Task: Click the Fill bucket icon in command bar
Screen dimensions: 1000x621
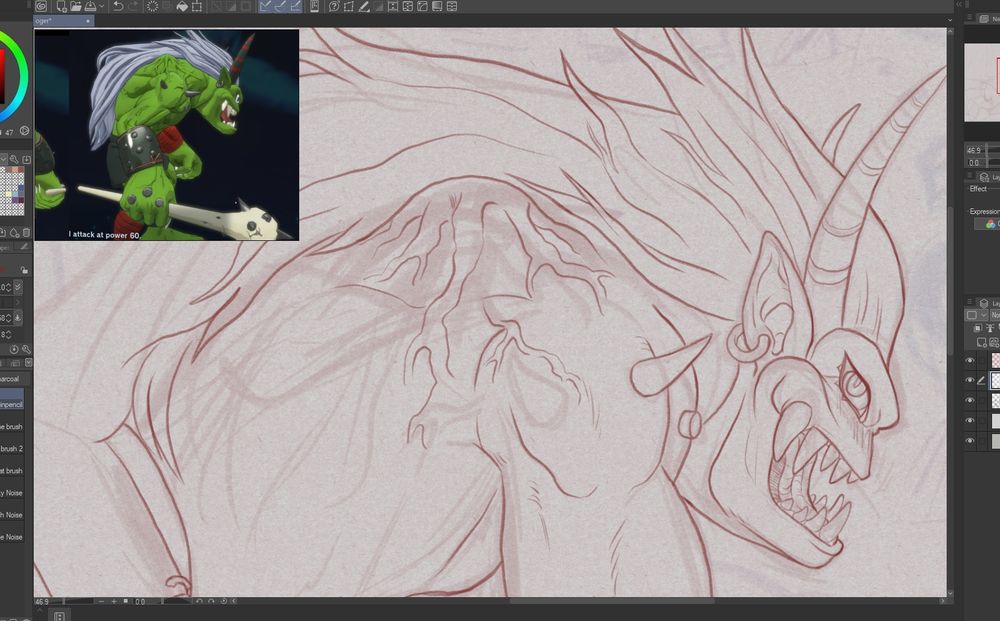Action: click(182, 6)
